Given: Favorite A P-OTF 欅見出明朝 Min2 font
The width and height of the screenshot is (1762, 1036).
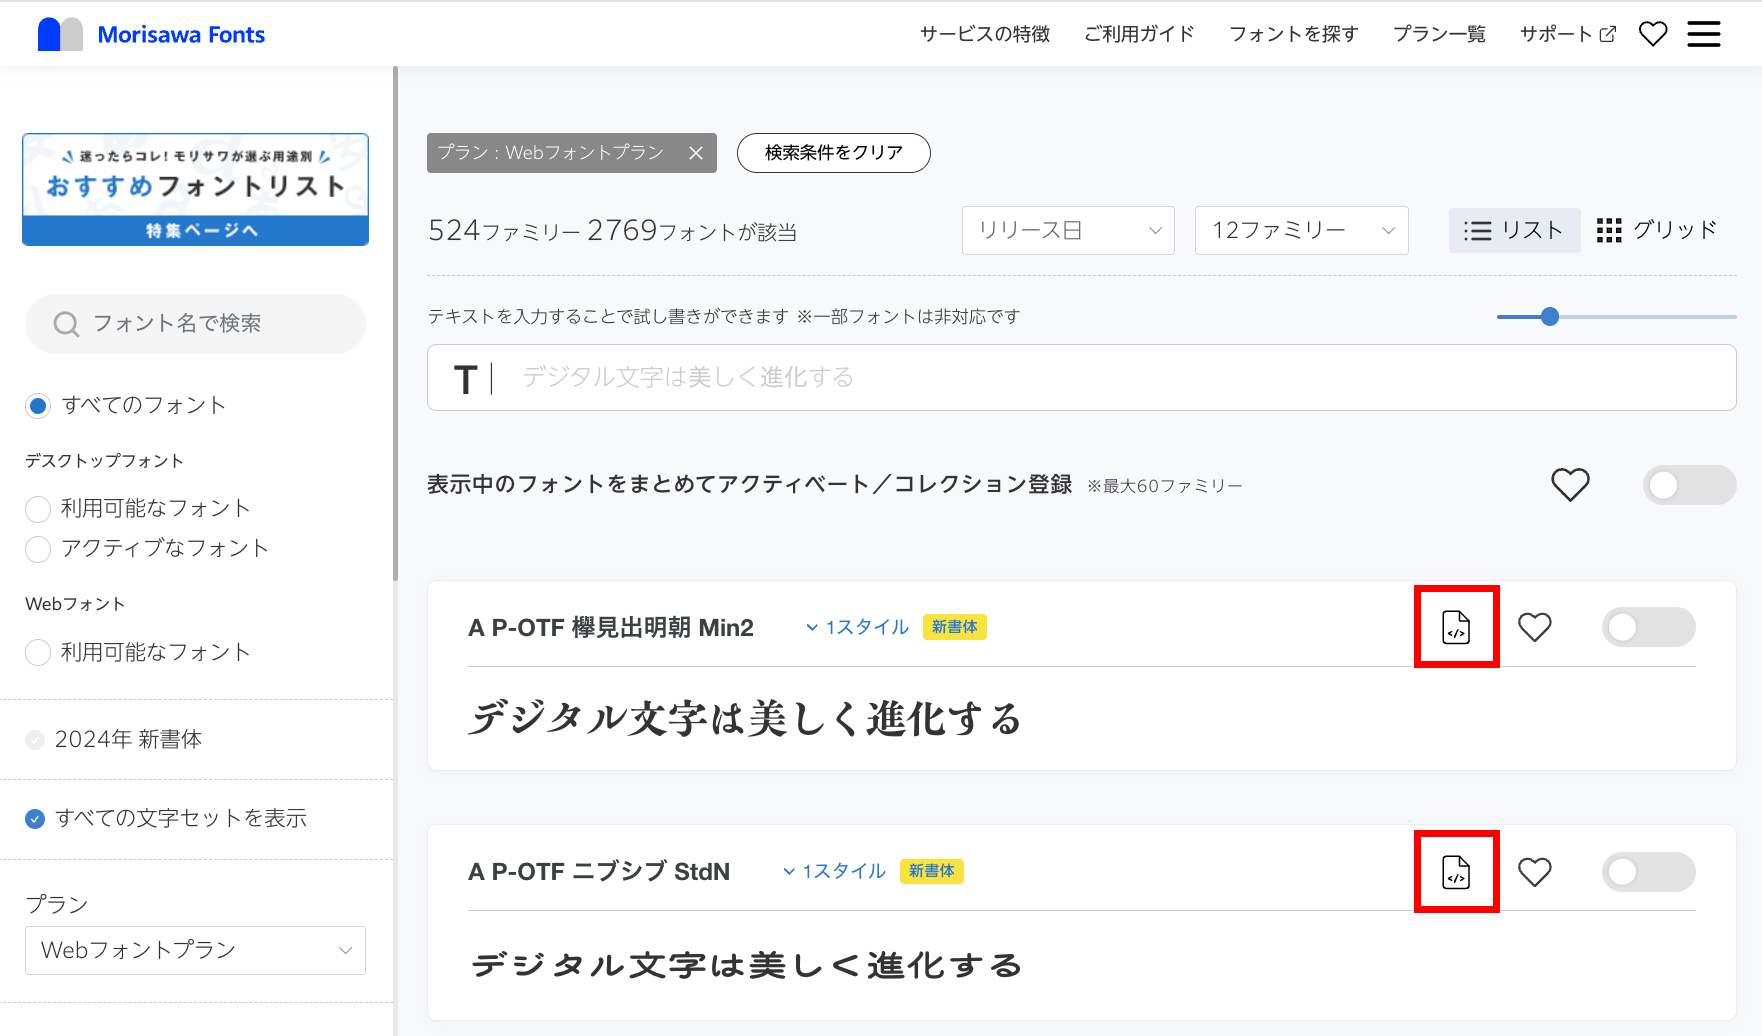Looking at the screenshot, I should click(1534, 627).
